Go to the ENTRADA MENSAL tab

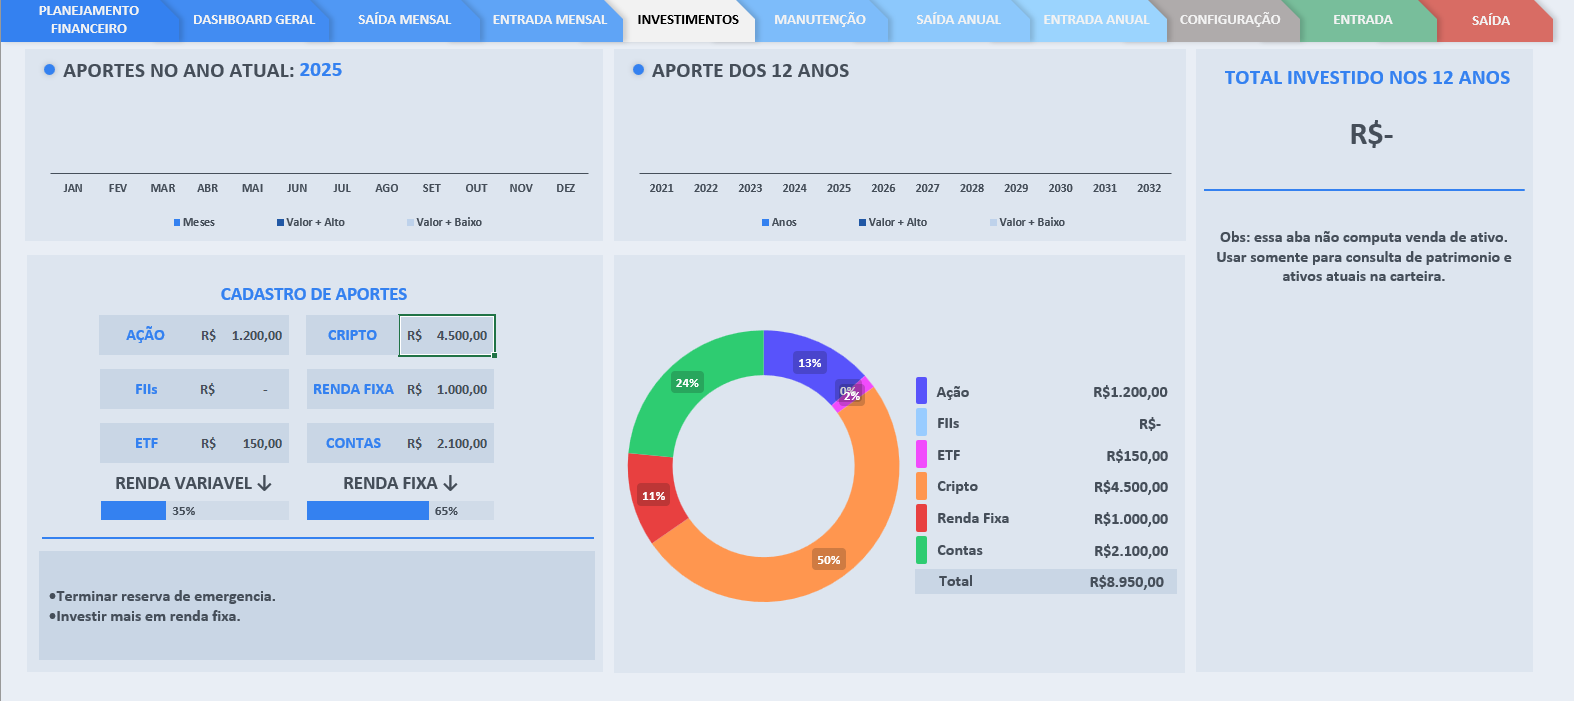click(550, 20)
